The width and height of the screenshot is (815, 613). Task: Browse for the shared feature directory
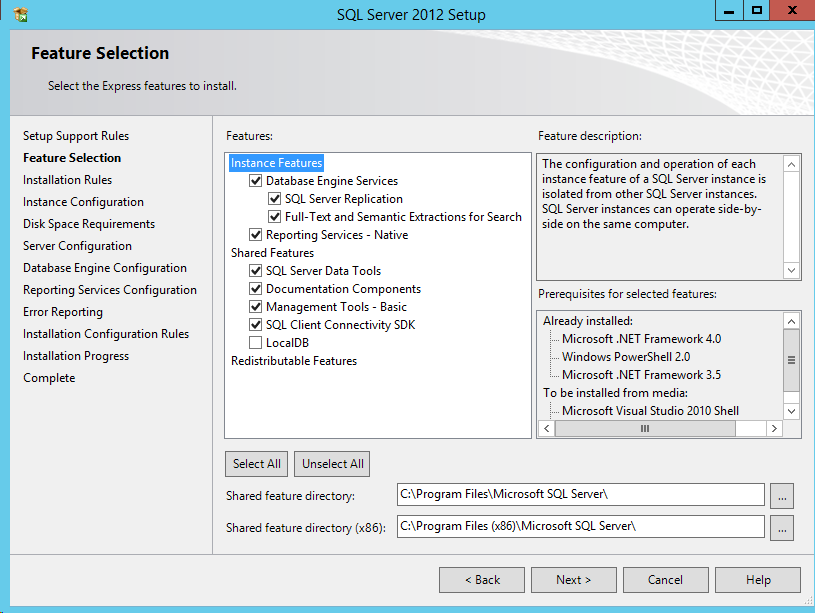[x=782, y=495]
